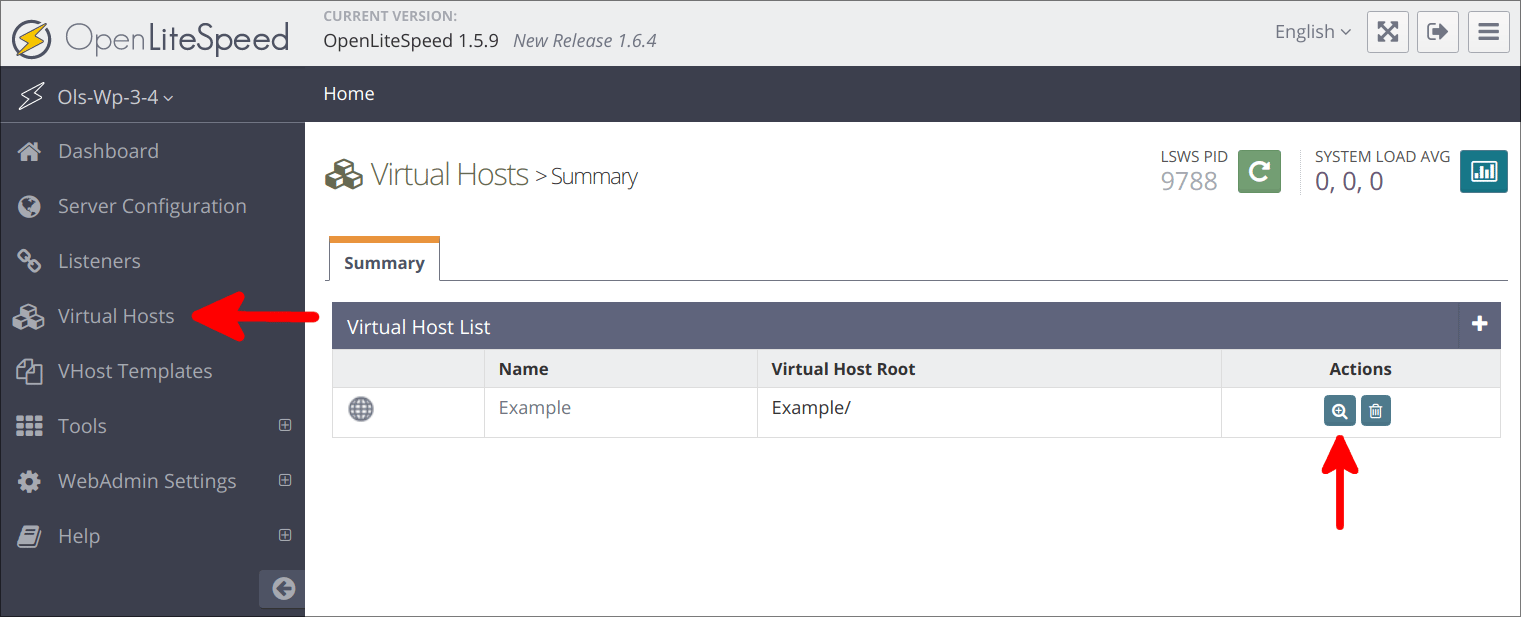The image size is (1521, 617).
Task: Click the globe icon in Example row
Action: pos(361,408)
